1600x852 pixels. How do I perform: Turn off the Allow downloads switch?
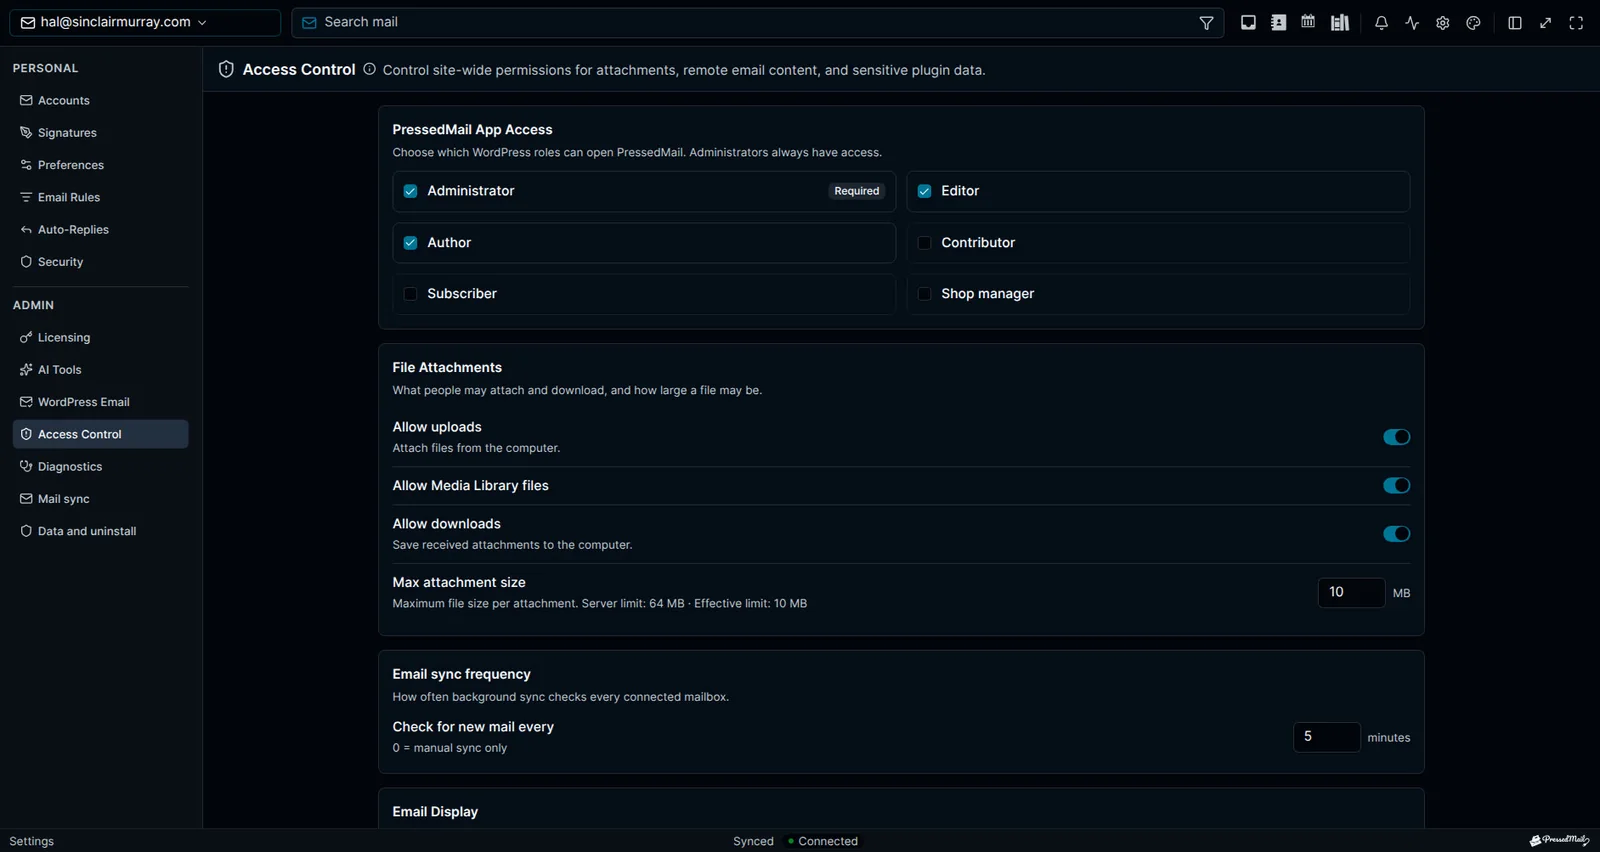1396,534
